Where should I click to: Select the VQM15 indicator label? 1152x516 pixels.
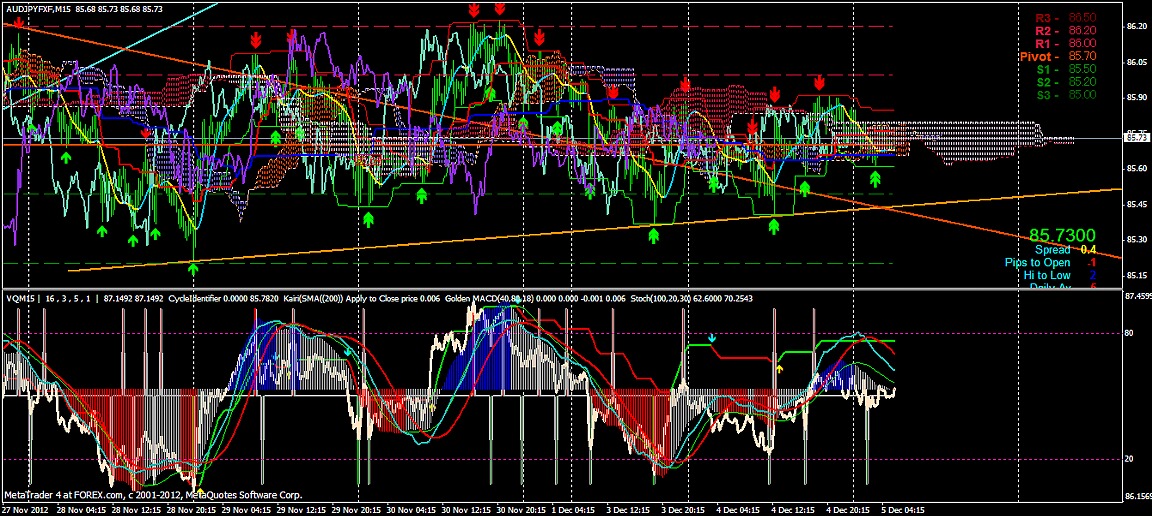tap(20, 298)
